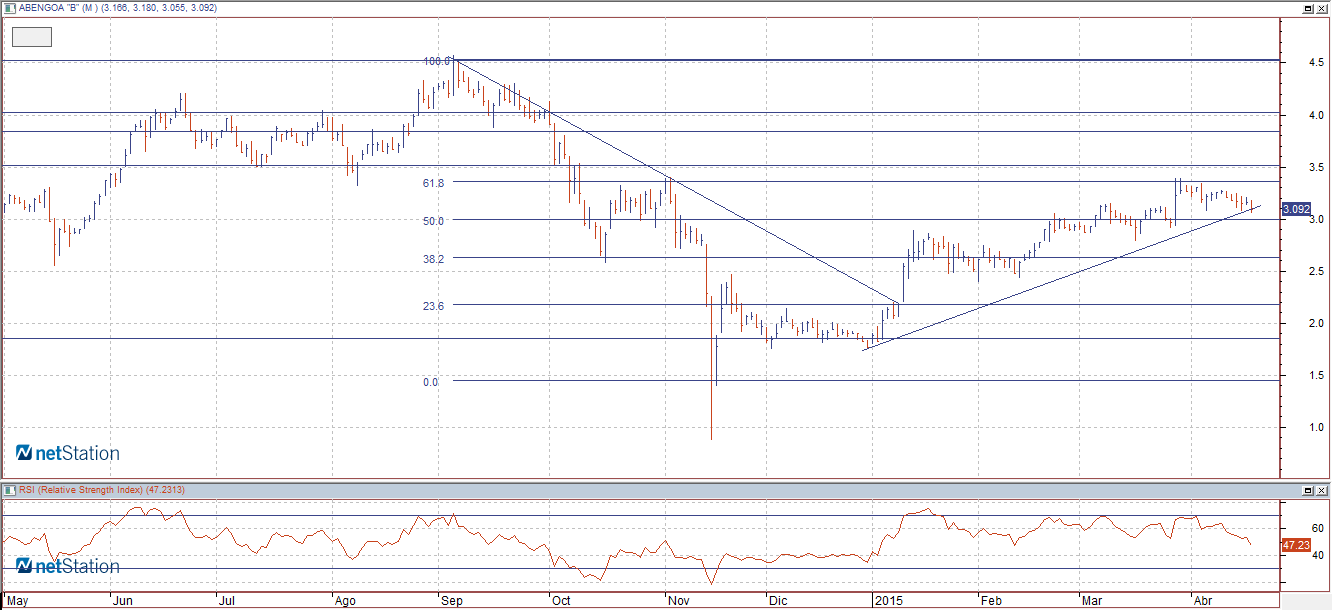1332x610 pixels.
Task: Click the Jun label on time axis
Action: 123,601
